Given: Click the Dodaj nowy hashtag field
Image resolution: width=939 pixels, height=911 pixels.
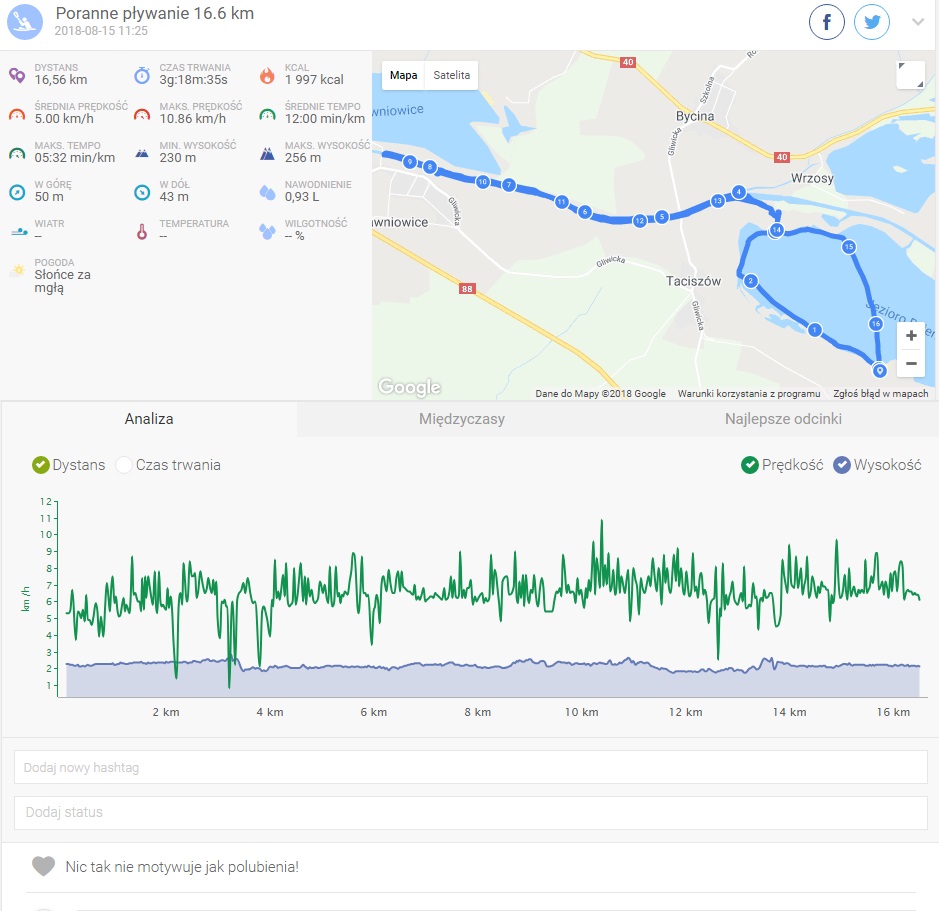Looking at the screenshot, I should point(470,767).
